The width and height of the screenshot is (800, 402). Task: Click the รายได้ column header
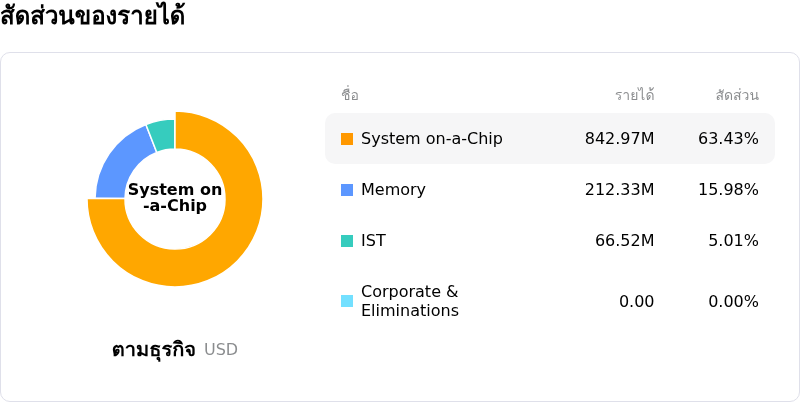pyautogui.click(x=635, y=95)
